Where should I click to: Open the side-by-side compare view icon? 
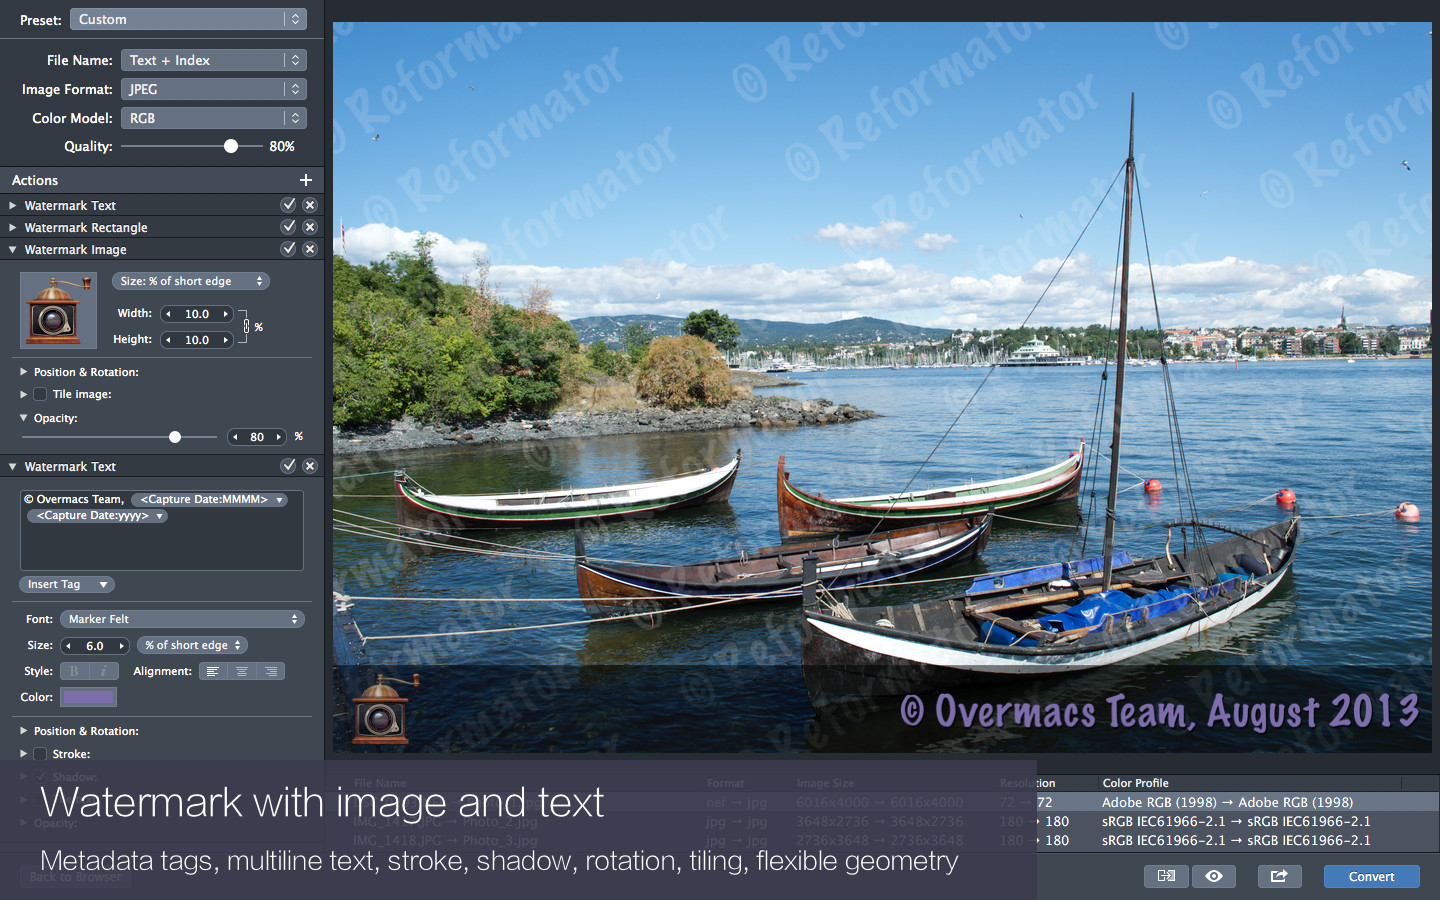click(x=1166, y=876)
